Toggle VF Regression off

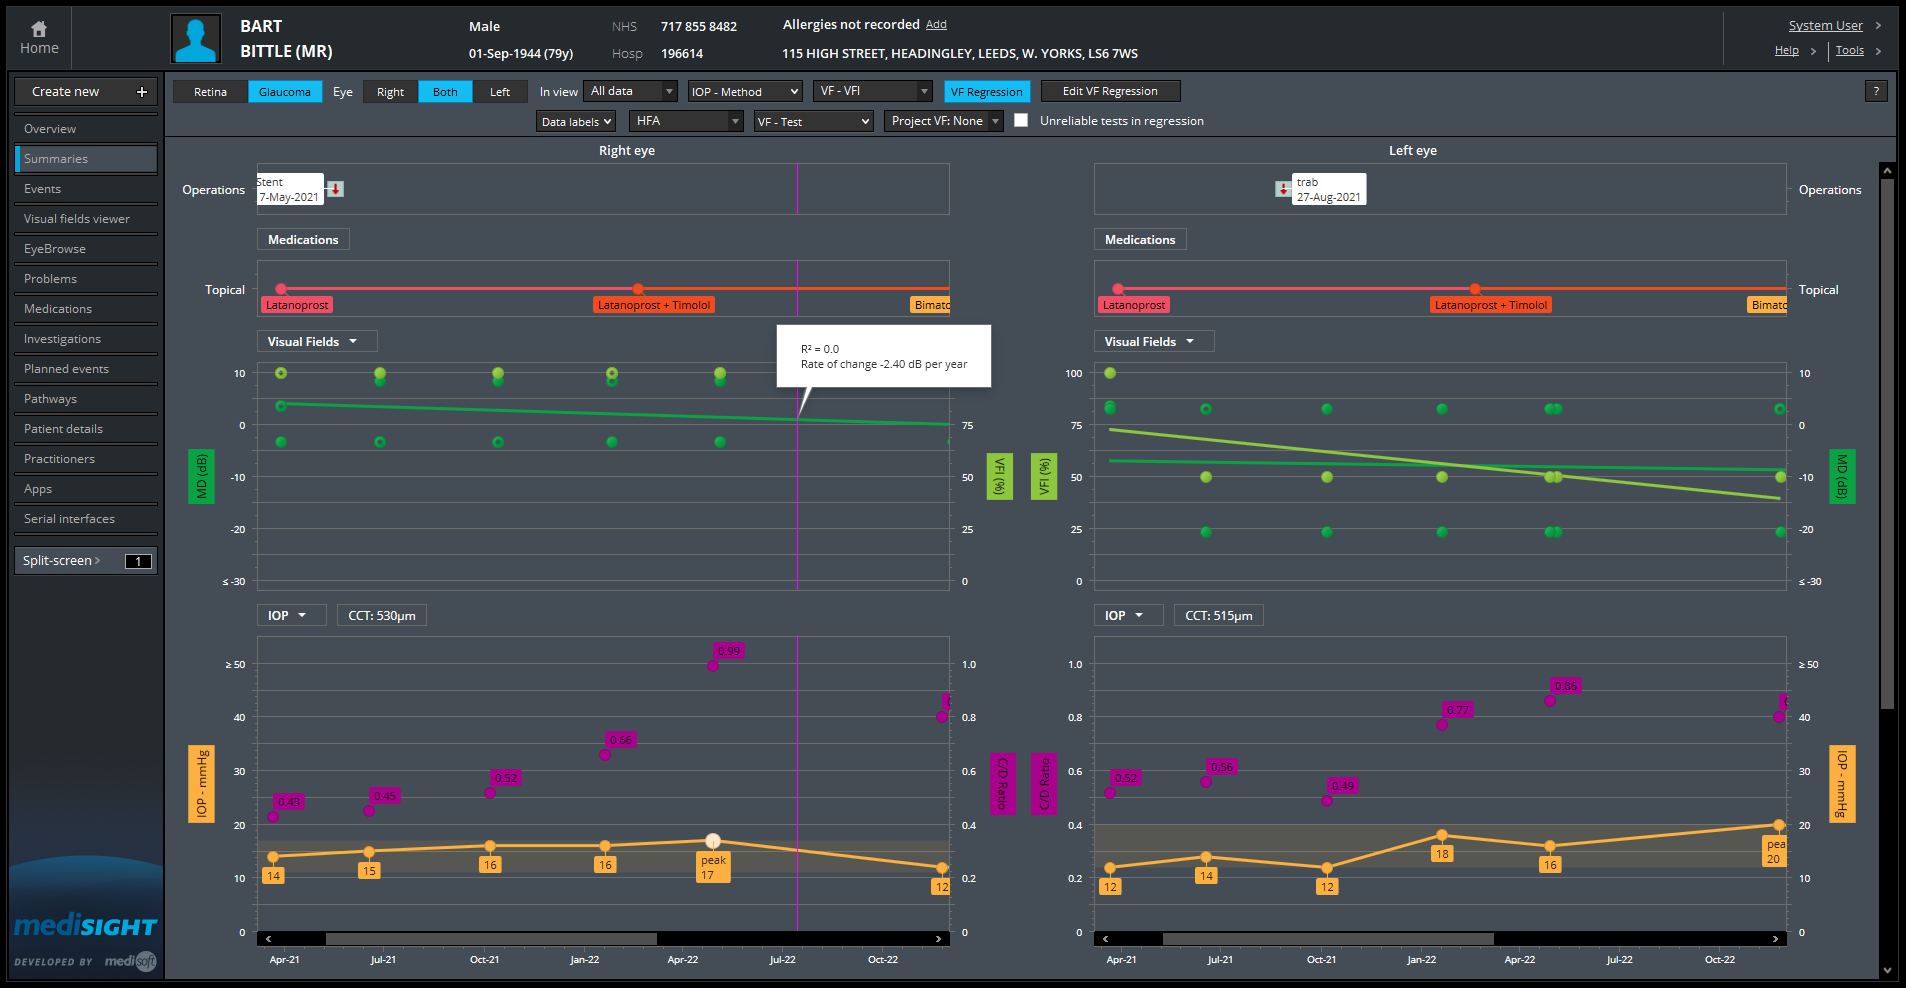tap(987, 91)
